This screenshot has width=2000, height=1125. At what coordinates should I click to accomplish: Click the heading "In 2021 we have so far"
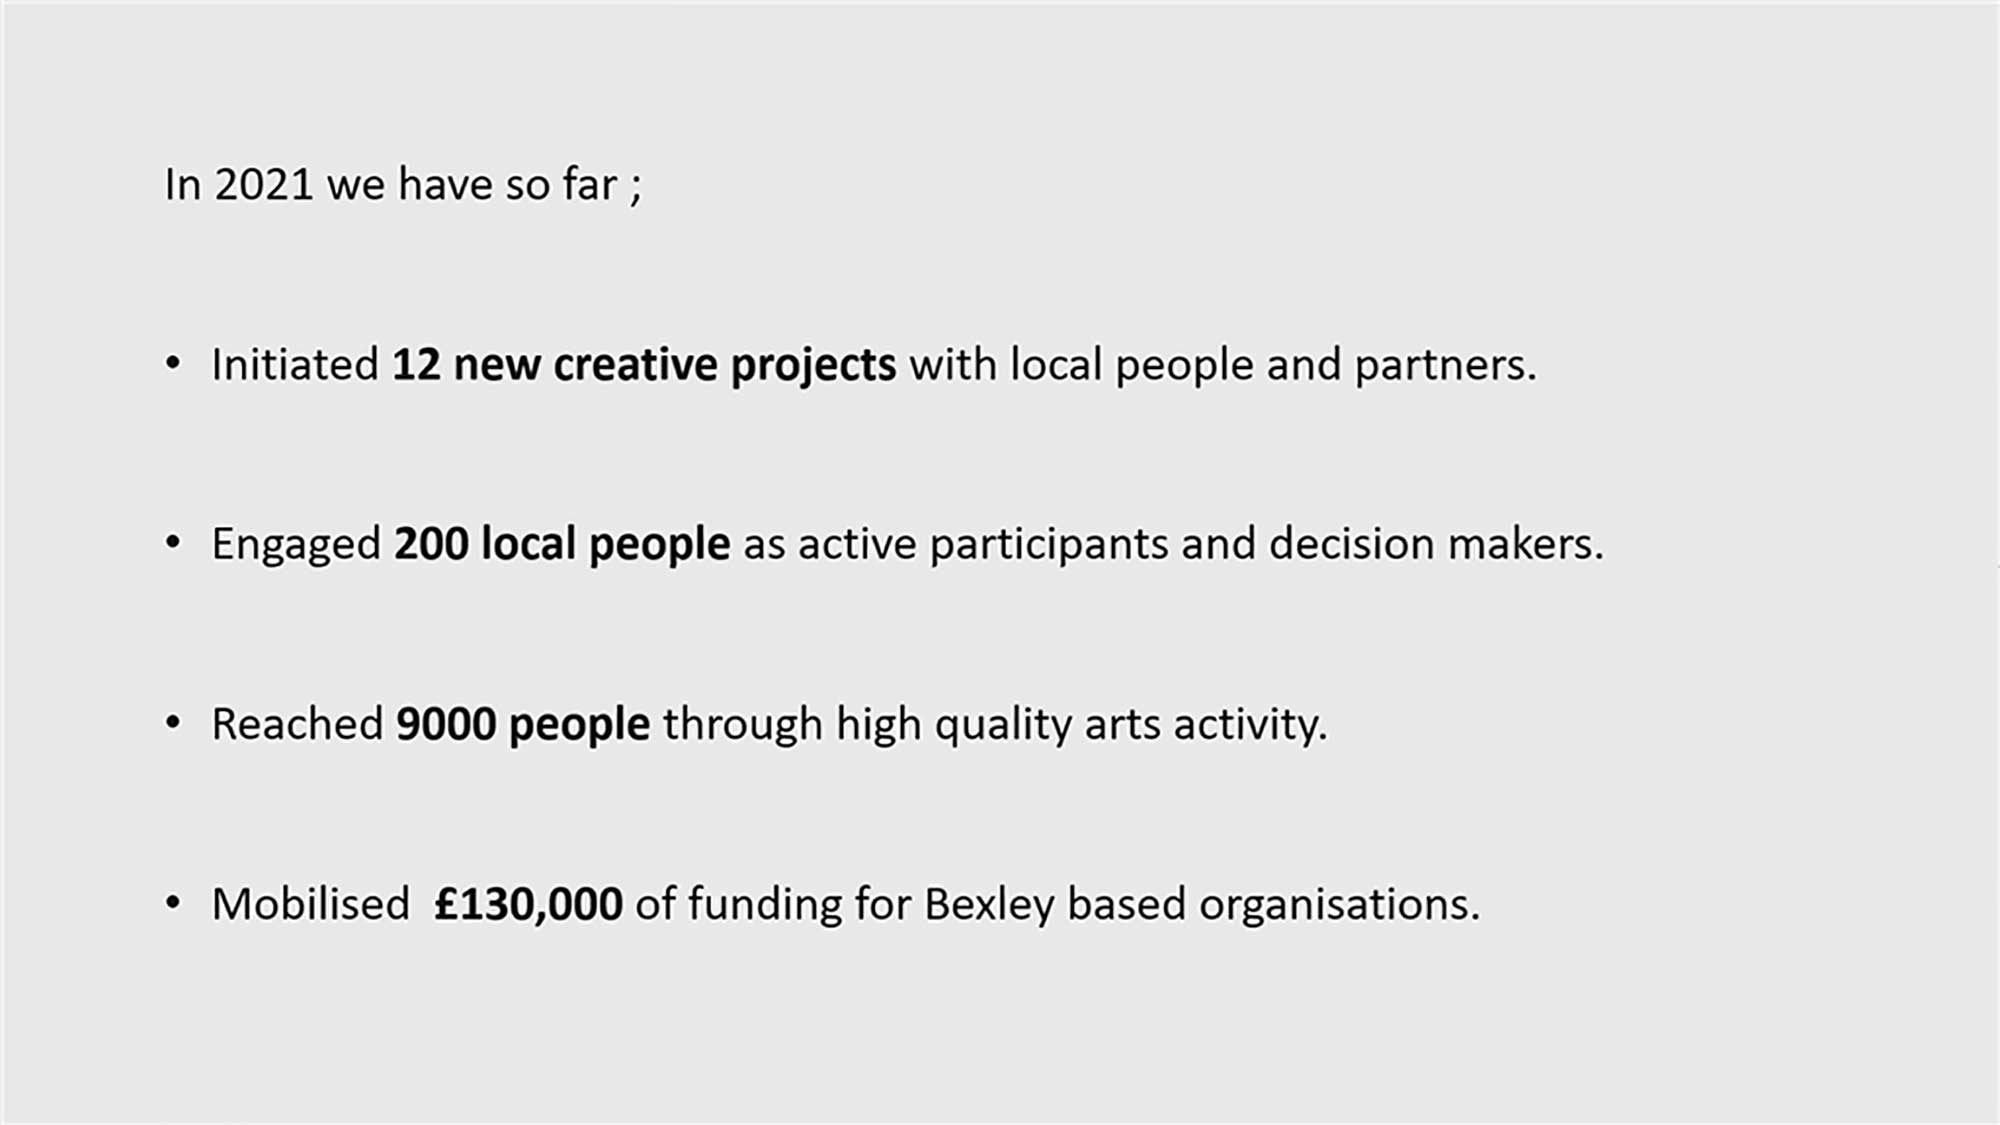(x=402, y=185)
